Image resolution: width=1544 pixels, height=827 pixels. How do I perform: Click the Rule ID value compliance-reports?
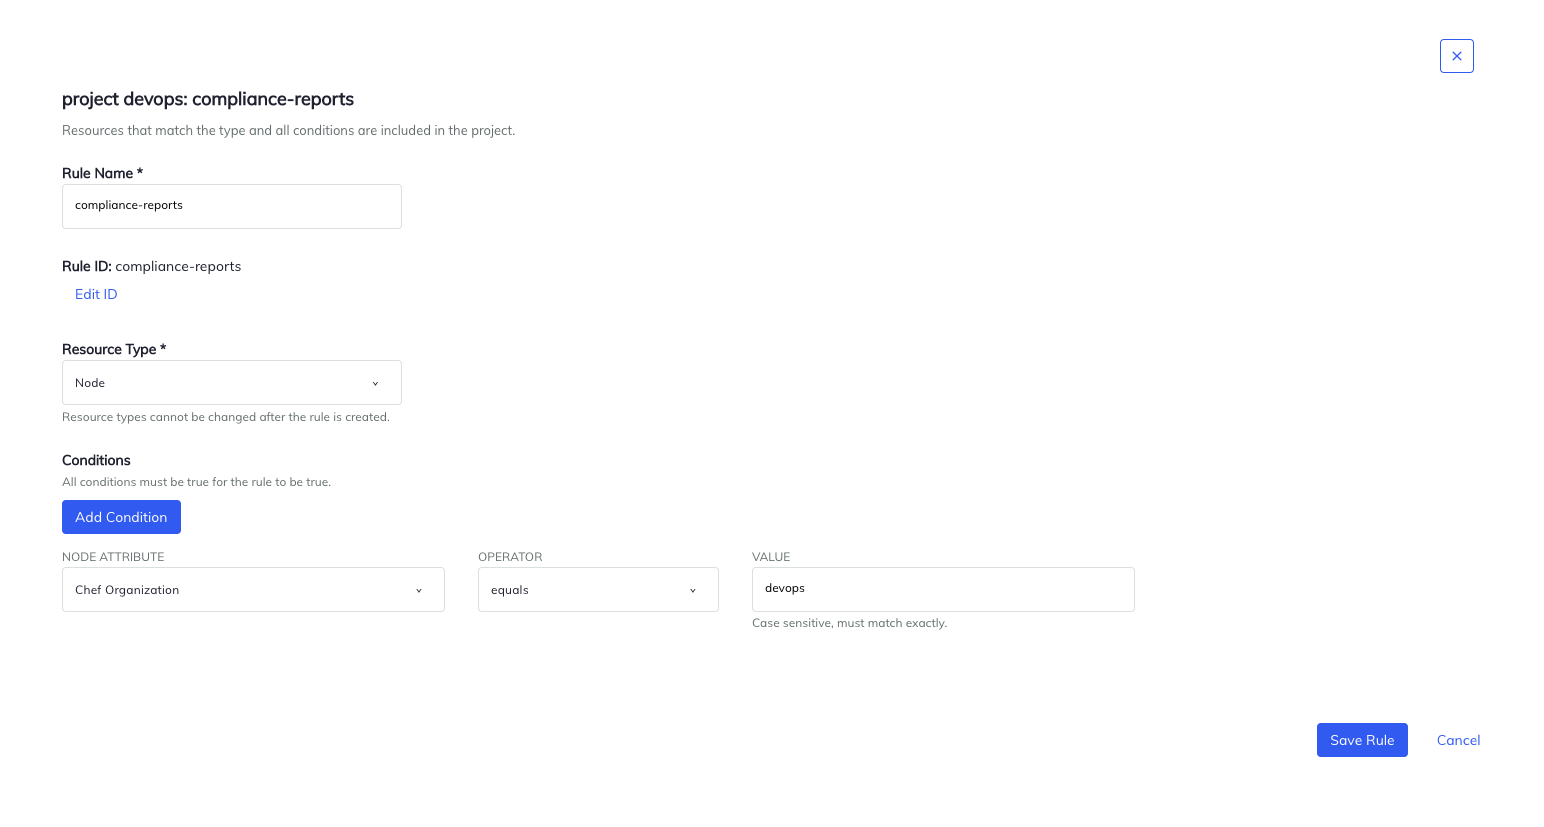pos(178,266)
